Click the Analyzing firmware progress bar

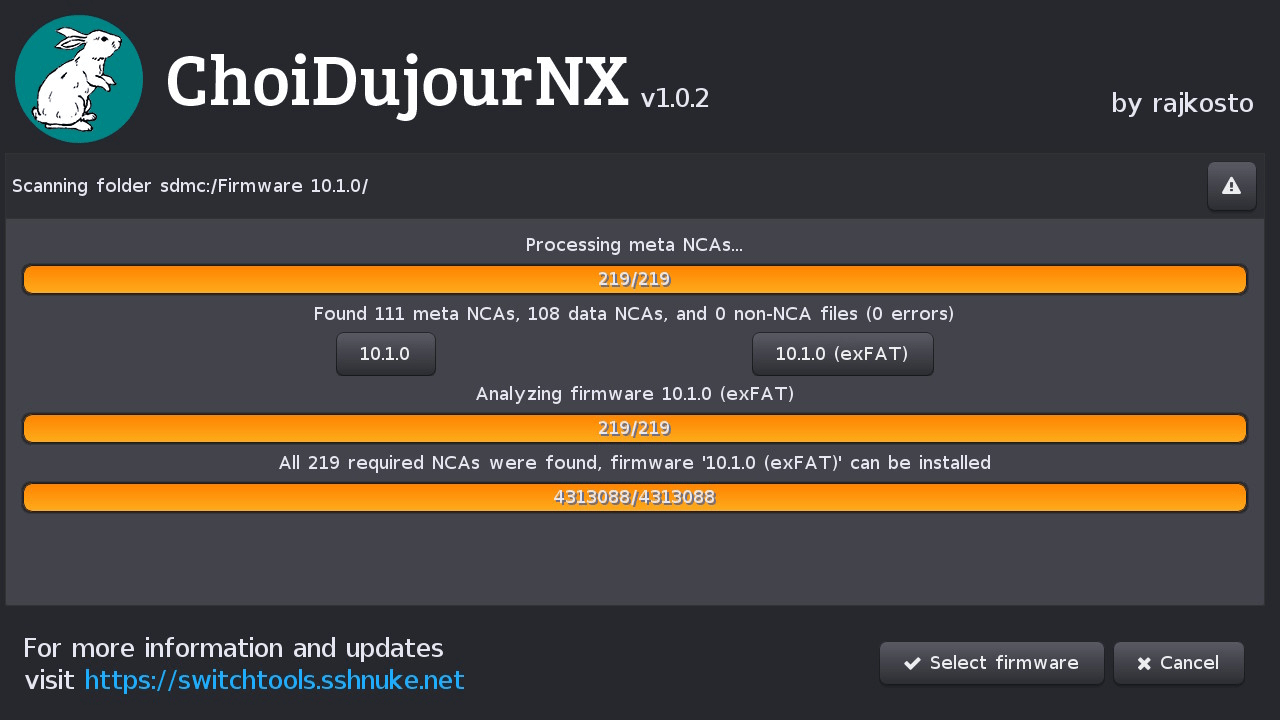(x=635, y=428)
